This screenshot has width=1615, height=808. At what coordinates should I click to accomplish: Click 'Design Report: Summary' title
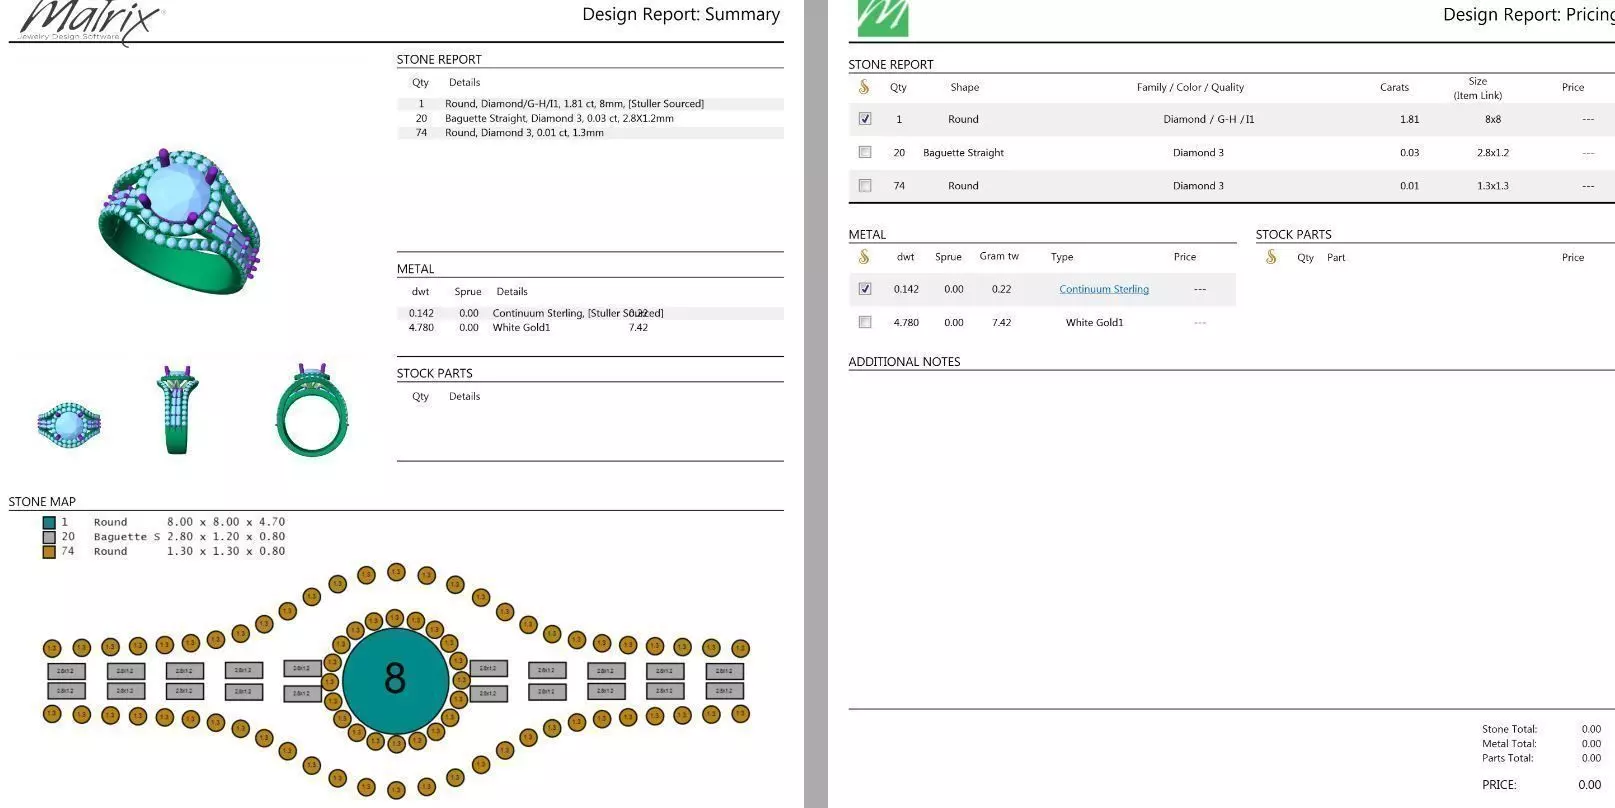click(681, 14)
